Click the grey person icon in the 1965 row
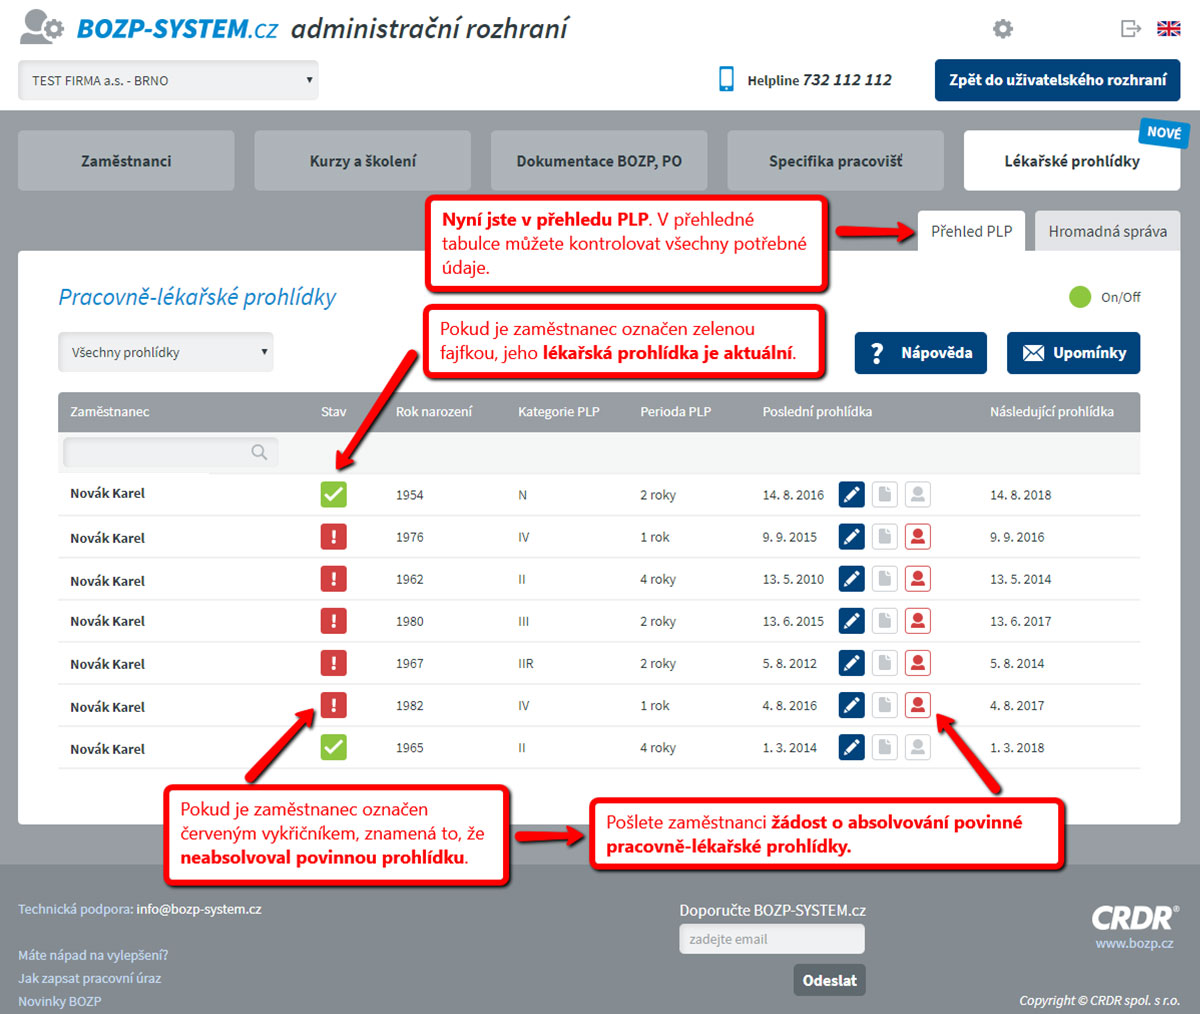Viewport: 1200px width, 1014px height. tap(918, 747)
